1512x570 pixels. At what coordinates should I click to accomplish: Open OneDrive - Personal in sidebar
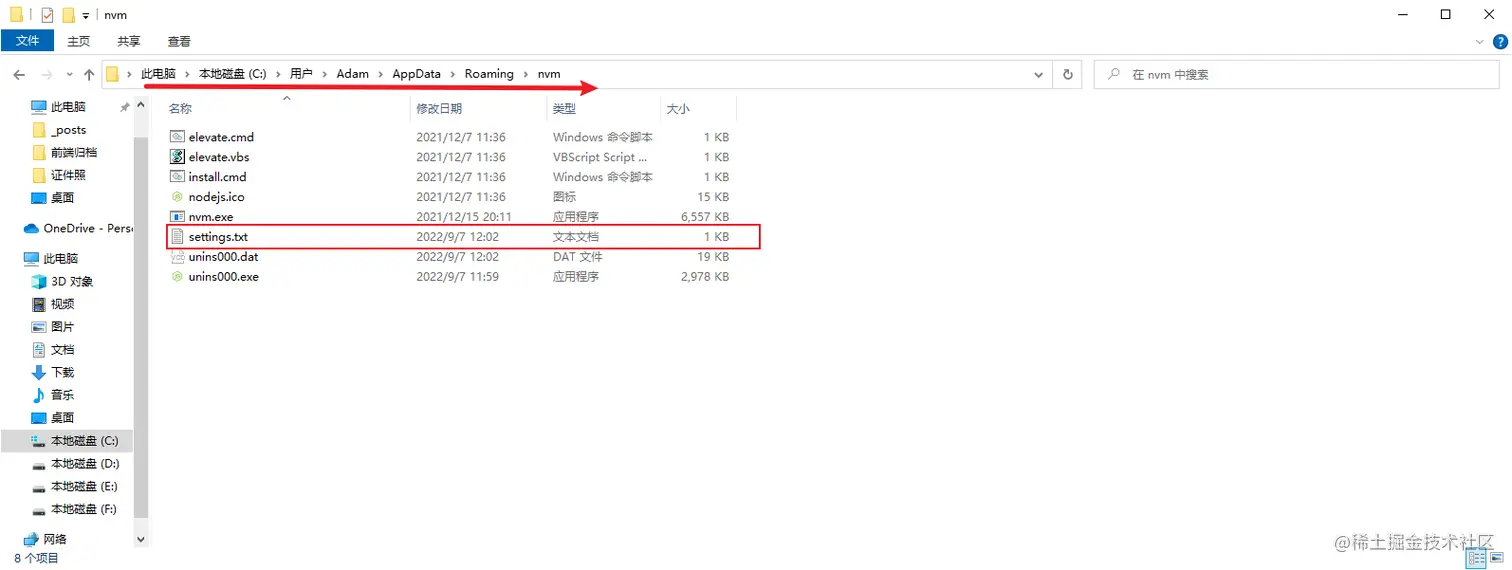pyautogui.click(x=78, y=228)
